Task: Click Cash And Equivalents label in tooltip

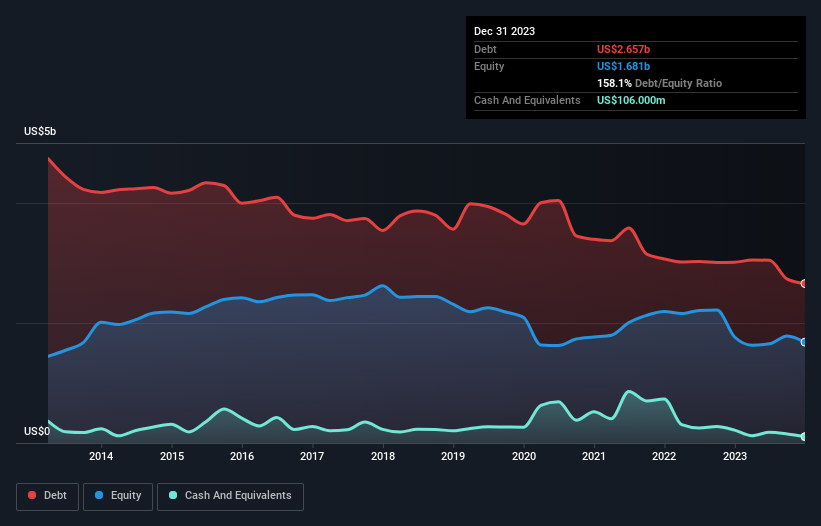Action: coord(527,100)
